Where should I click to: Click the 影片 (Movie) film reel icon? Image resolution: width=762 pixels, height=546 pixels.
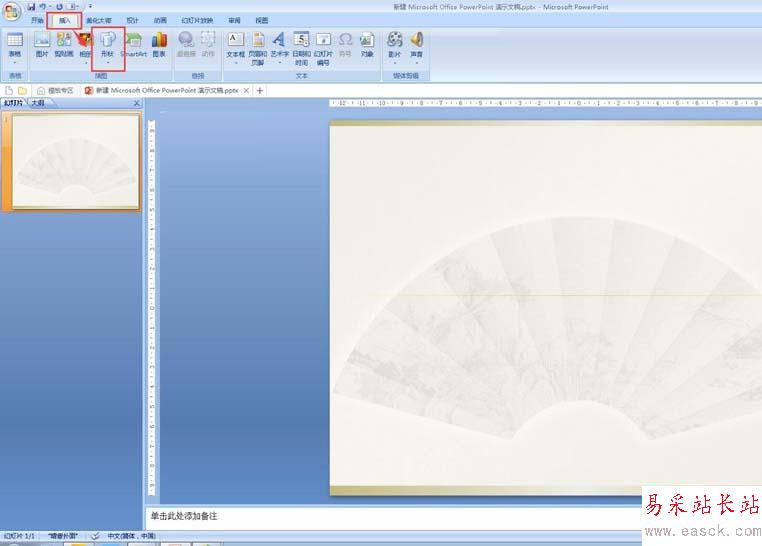tap(395, 40)
